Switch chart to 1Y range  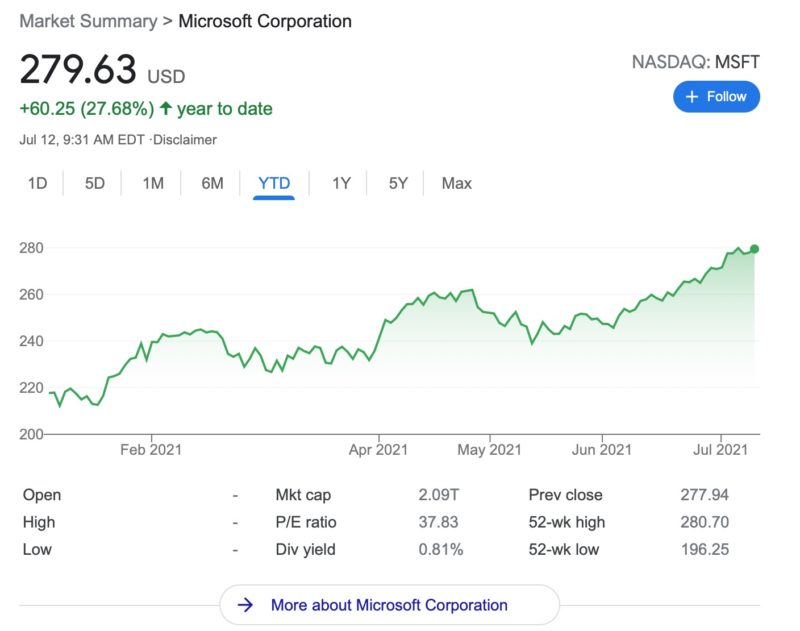coord(341,183)
